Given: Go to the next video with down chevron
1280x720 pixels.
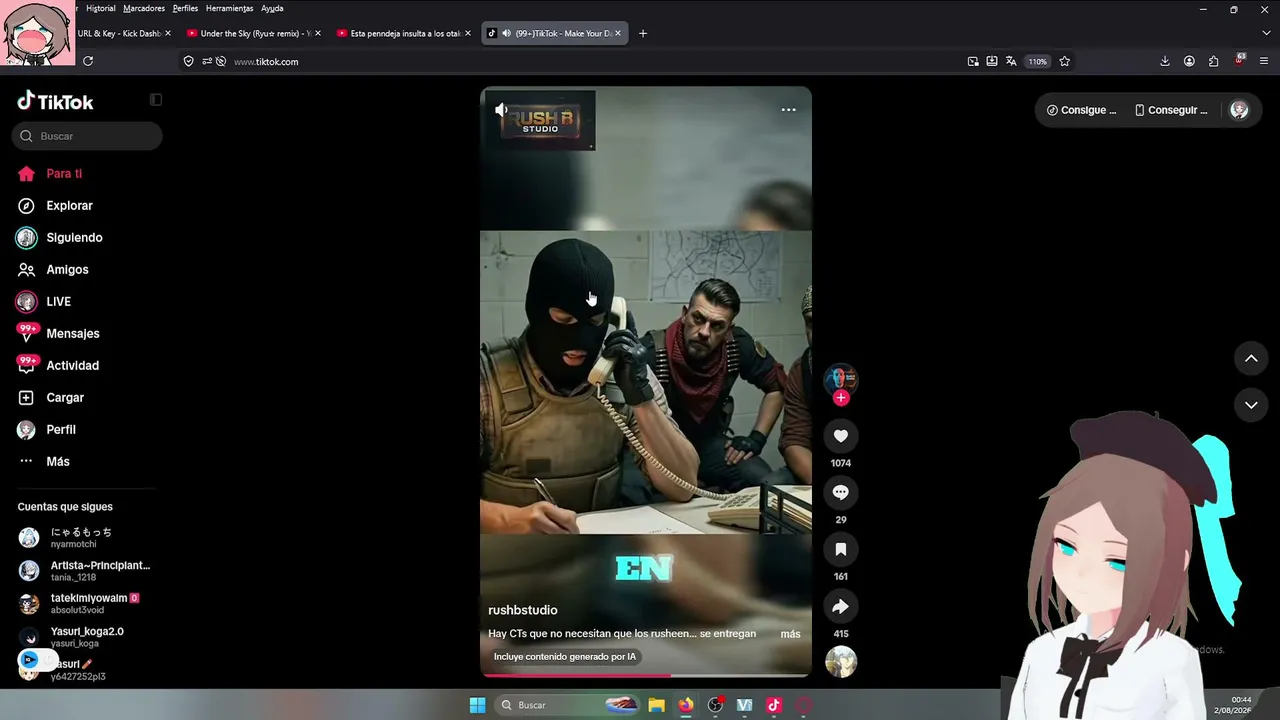Looking at the screenshot, I should point(1251,405).
